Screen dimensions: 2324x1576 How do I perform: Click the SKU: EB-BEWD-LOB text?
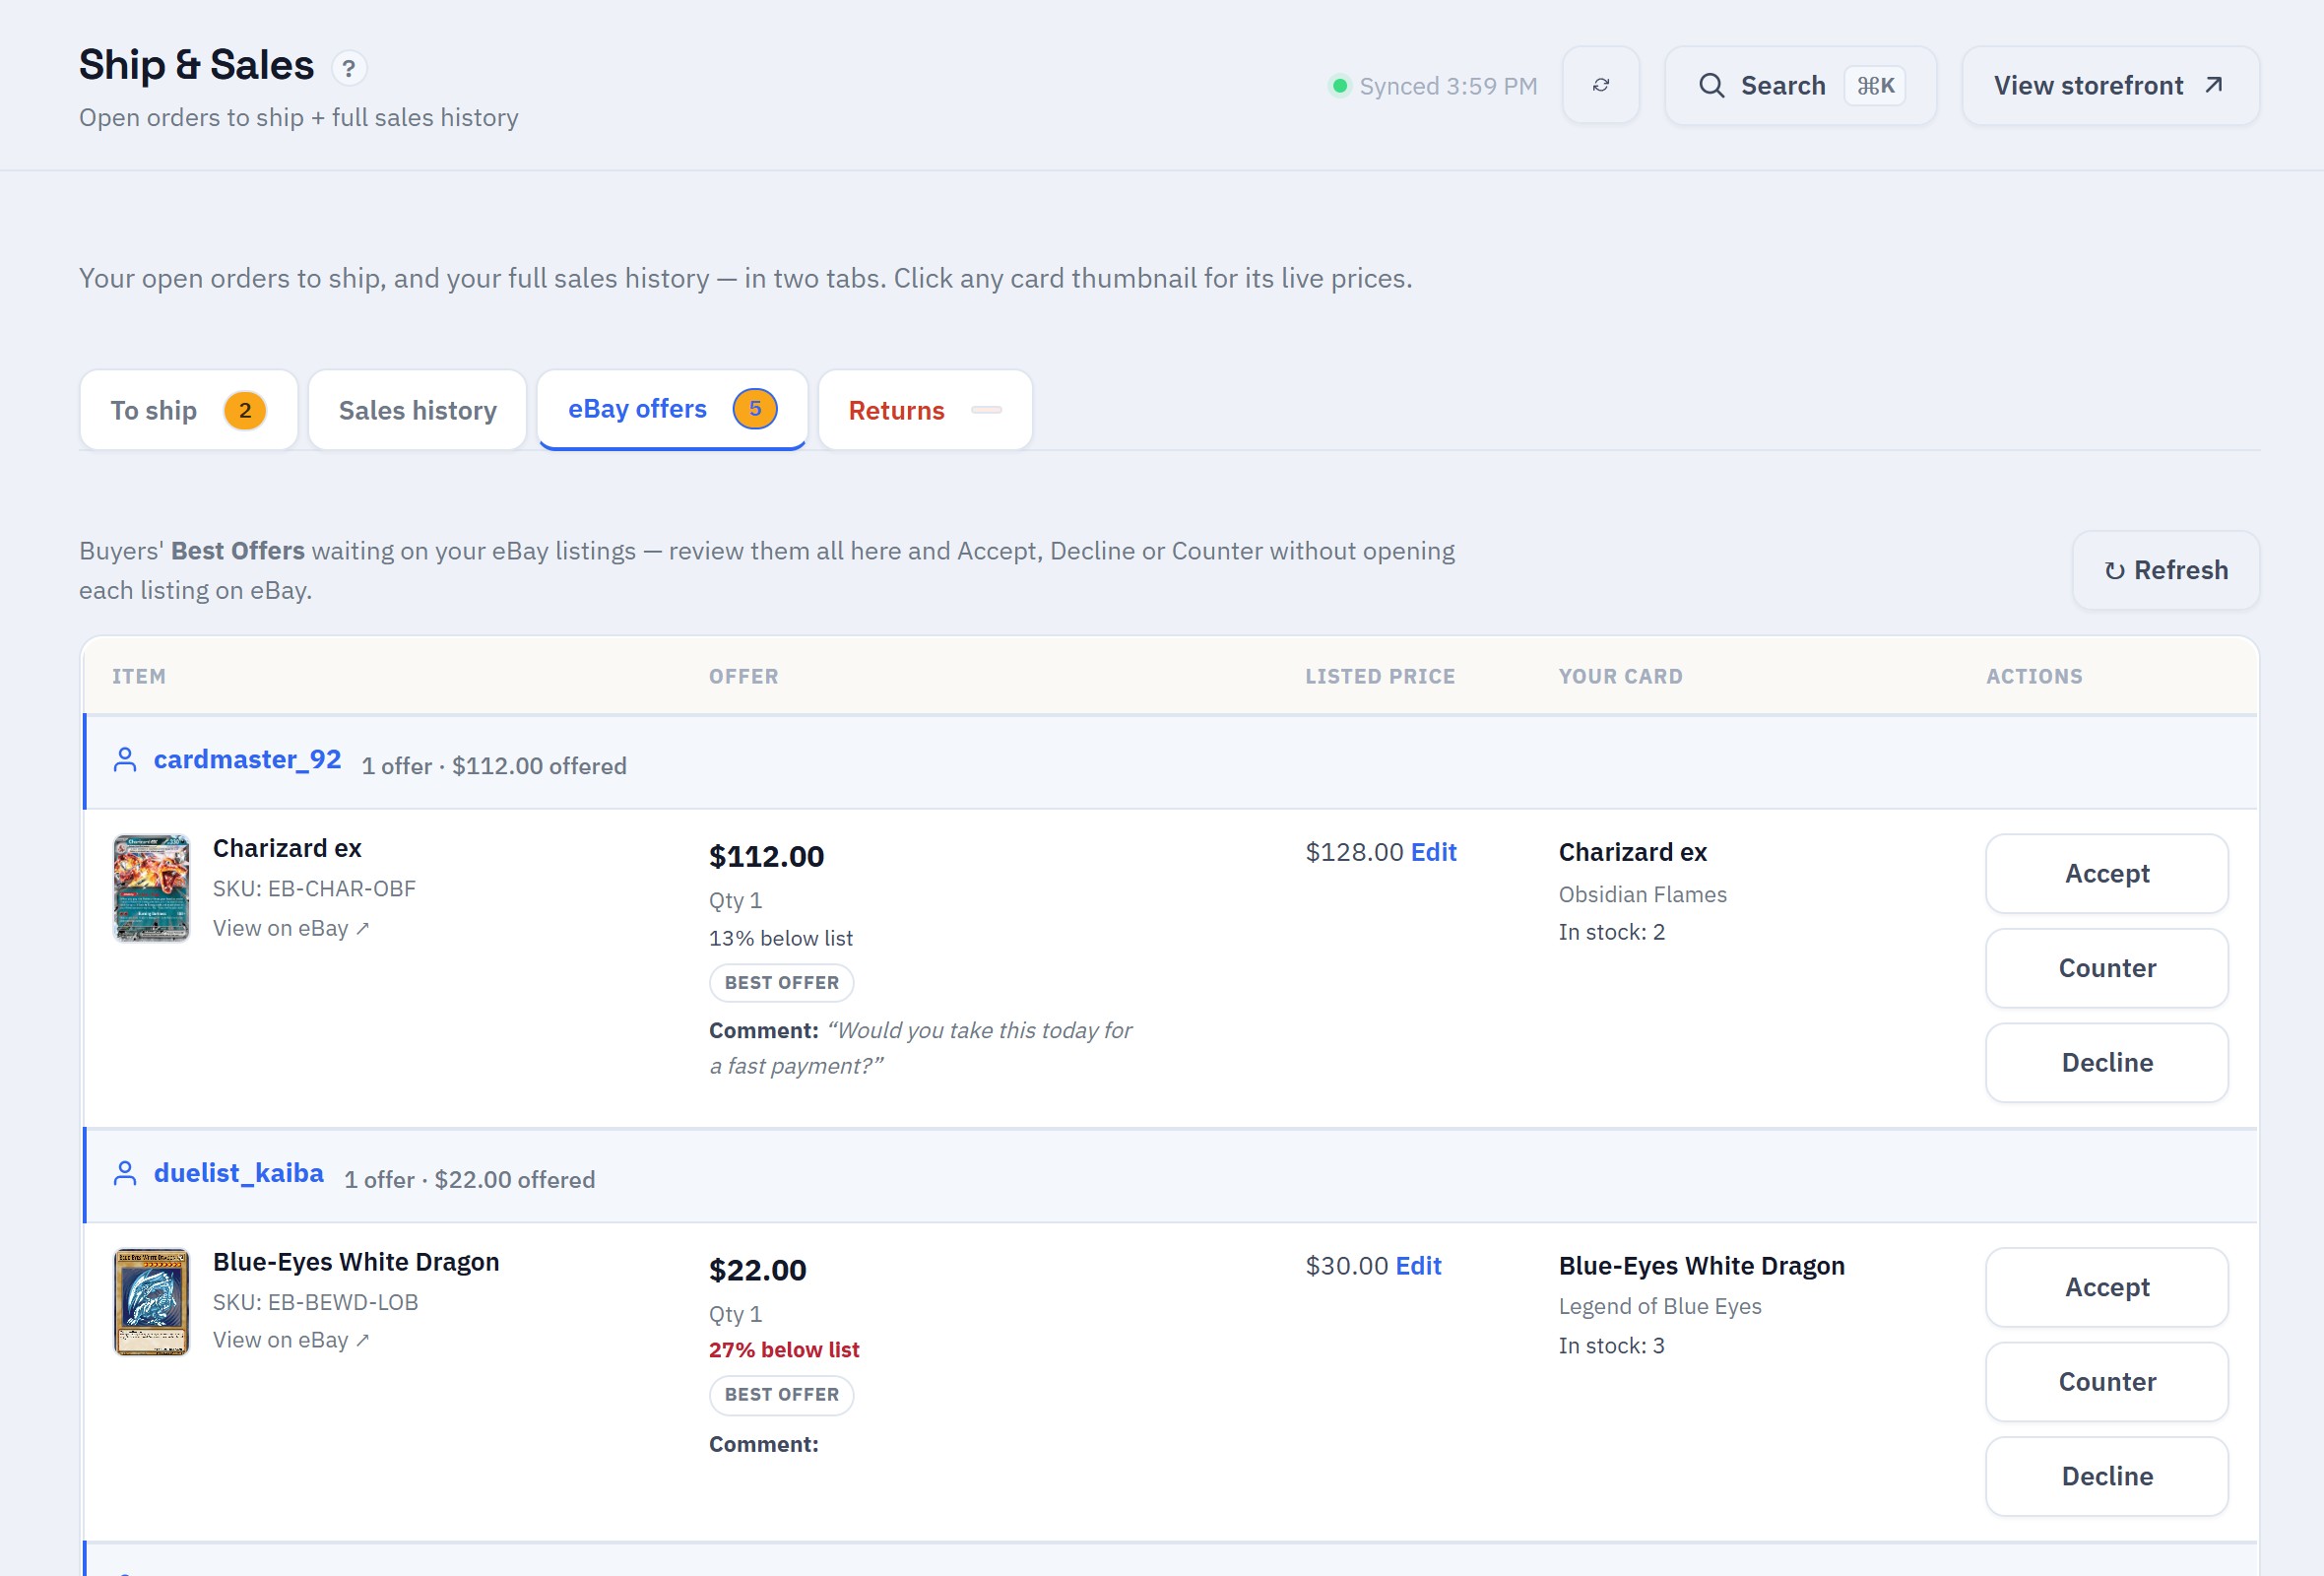tap(315, 1302)
